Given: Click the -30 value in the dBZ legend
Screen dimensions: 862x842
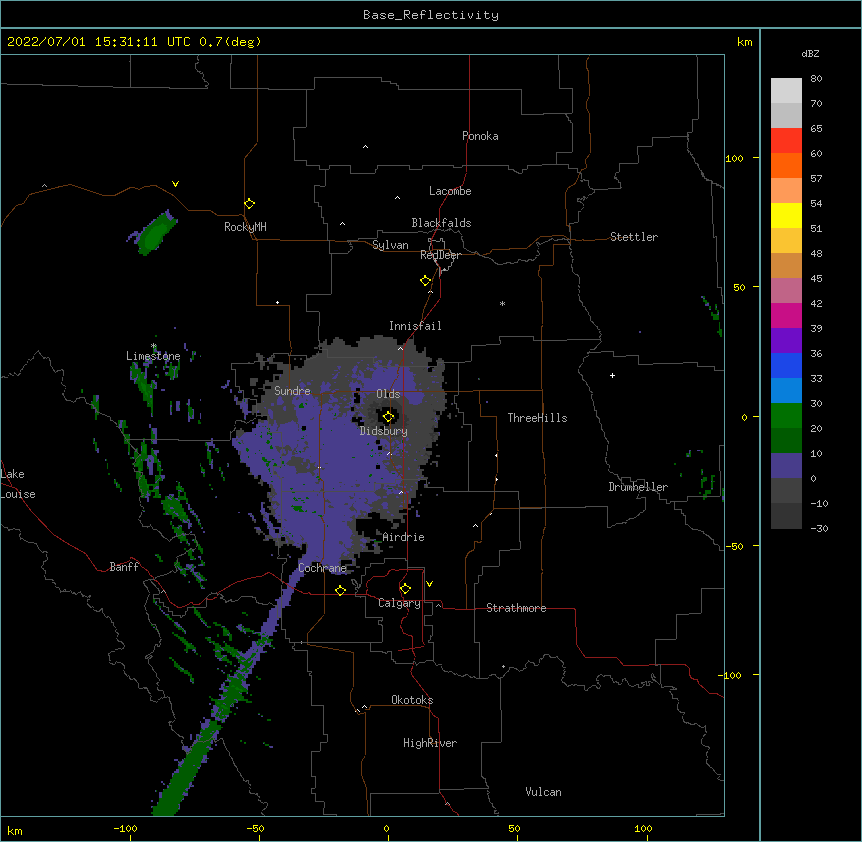Looking at the screenshot, I should tap(820, 529).
